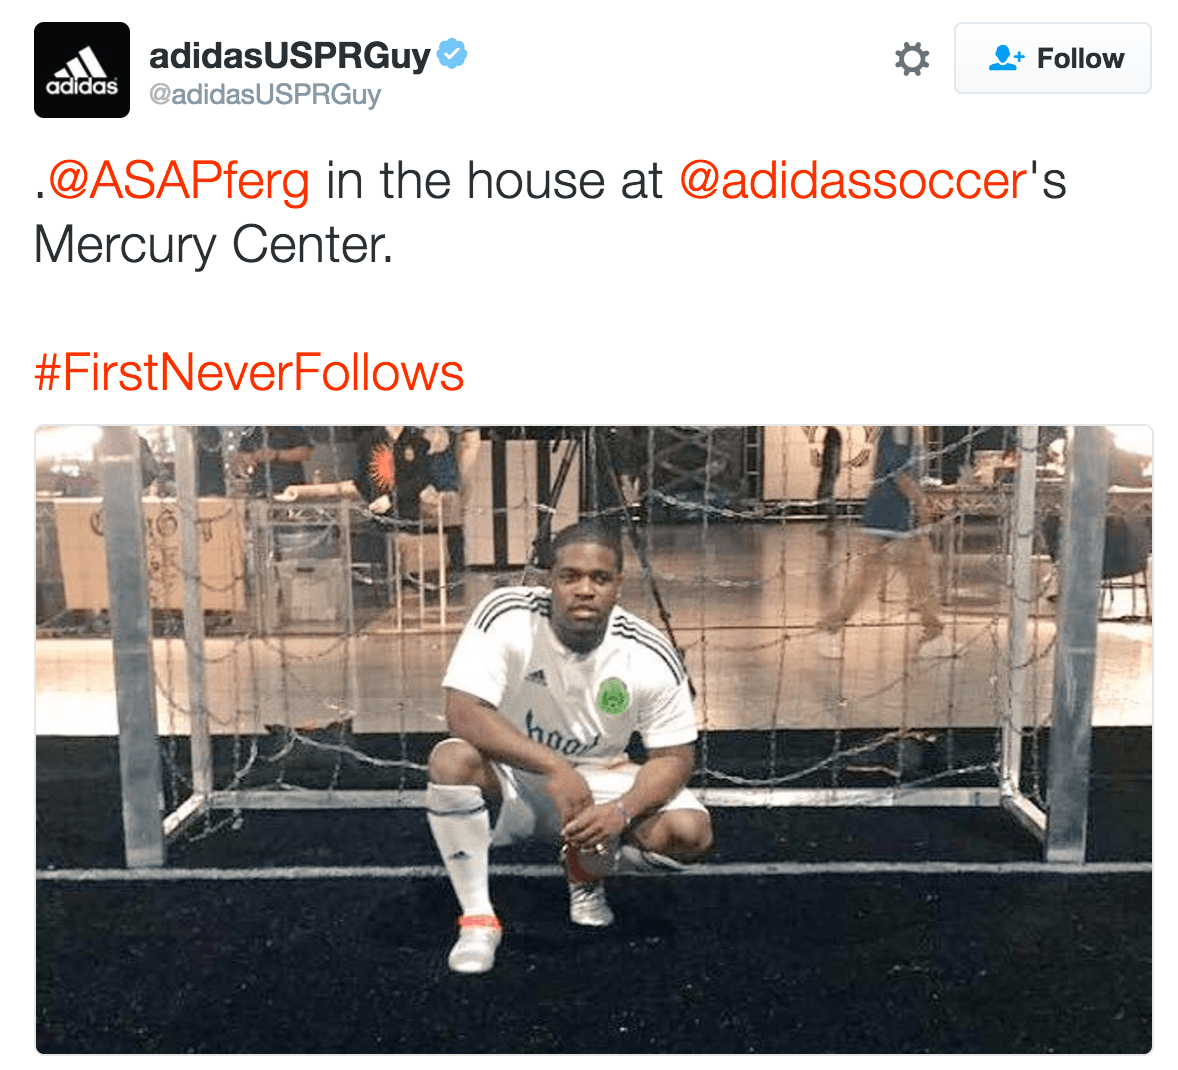The height and width of the screenshot is (1070, 1178).
Task: Click the 'in the house at' text
Action: click(494, 181)
